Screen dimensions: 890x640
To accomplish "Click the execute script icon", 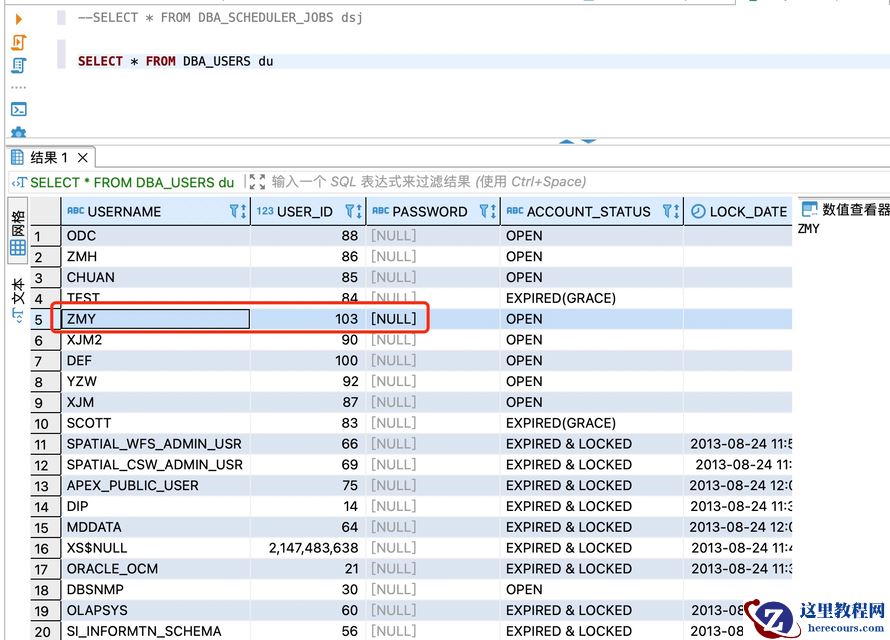I will [18, 43].
